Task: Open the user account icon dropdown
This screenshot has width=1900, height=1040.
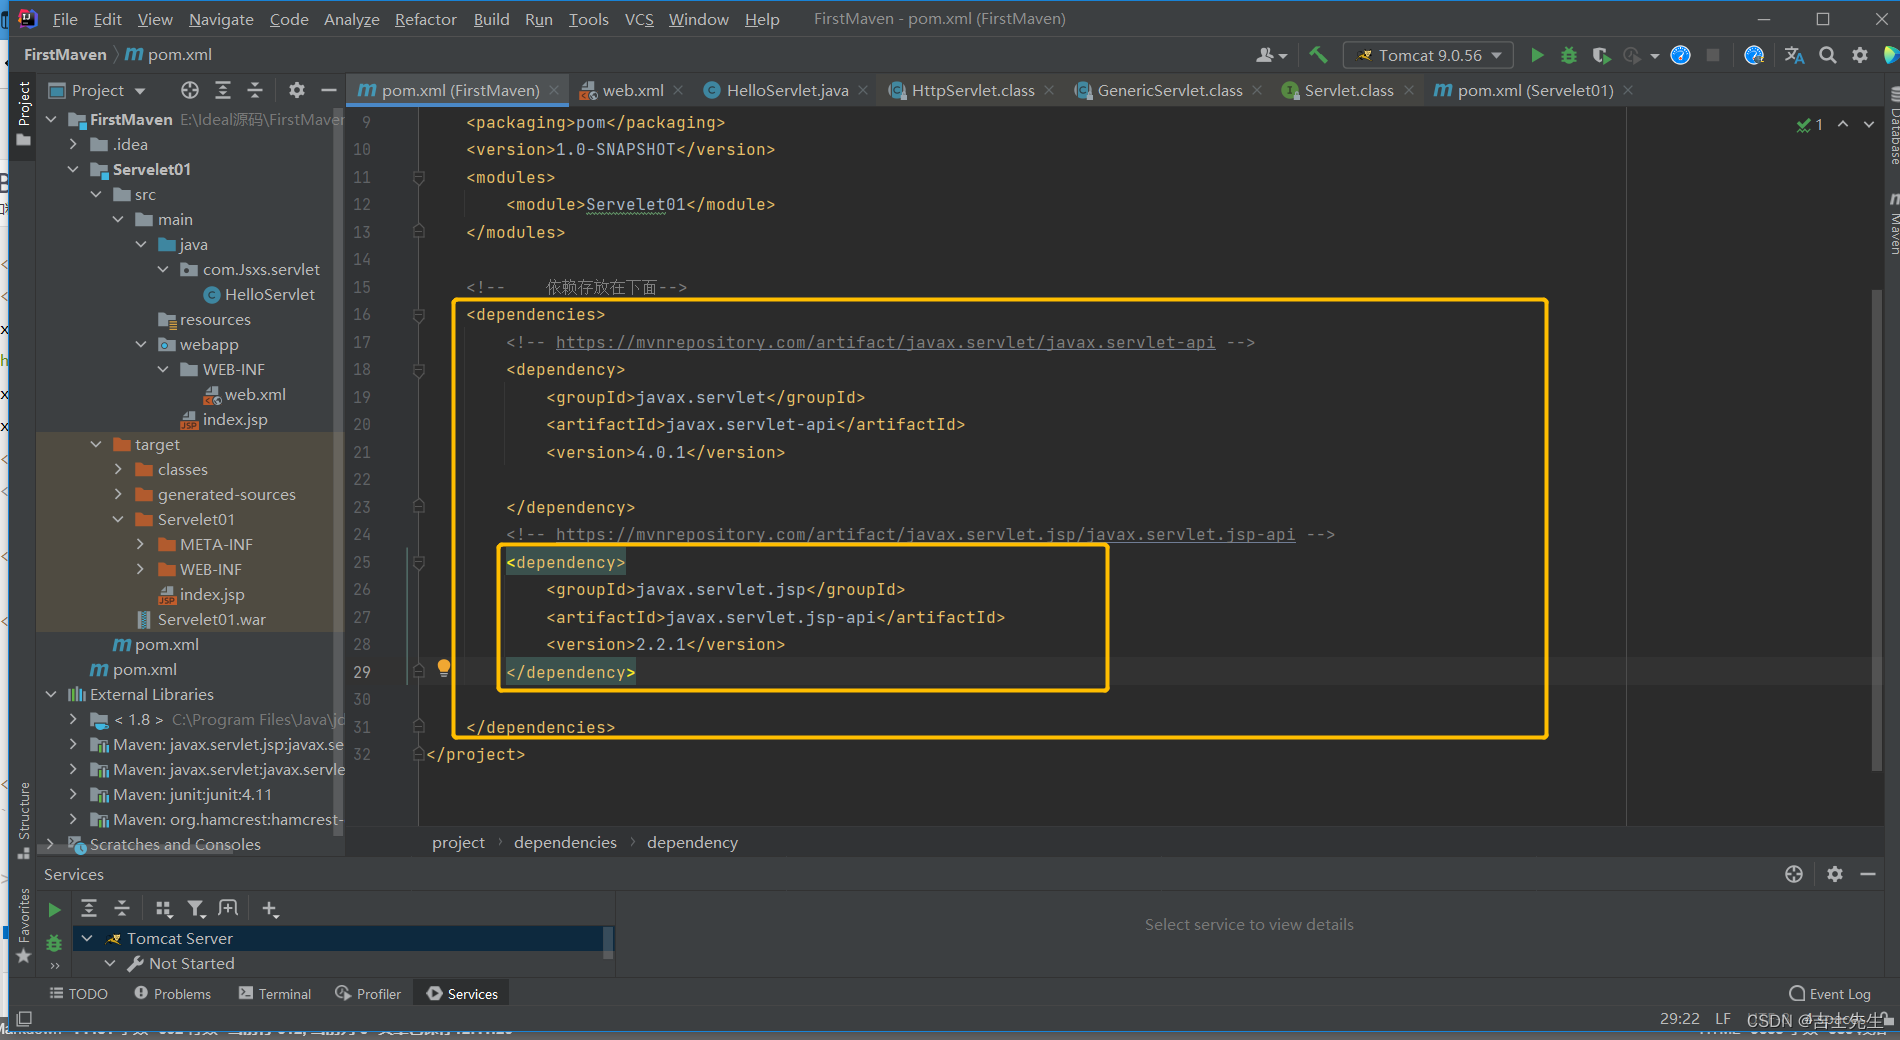Action: click(1271, 55)
